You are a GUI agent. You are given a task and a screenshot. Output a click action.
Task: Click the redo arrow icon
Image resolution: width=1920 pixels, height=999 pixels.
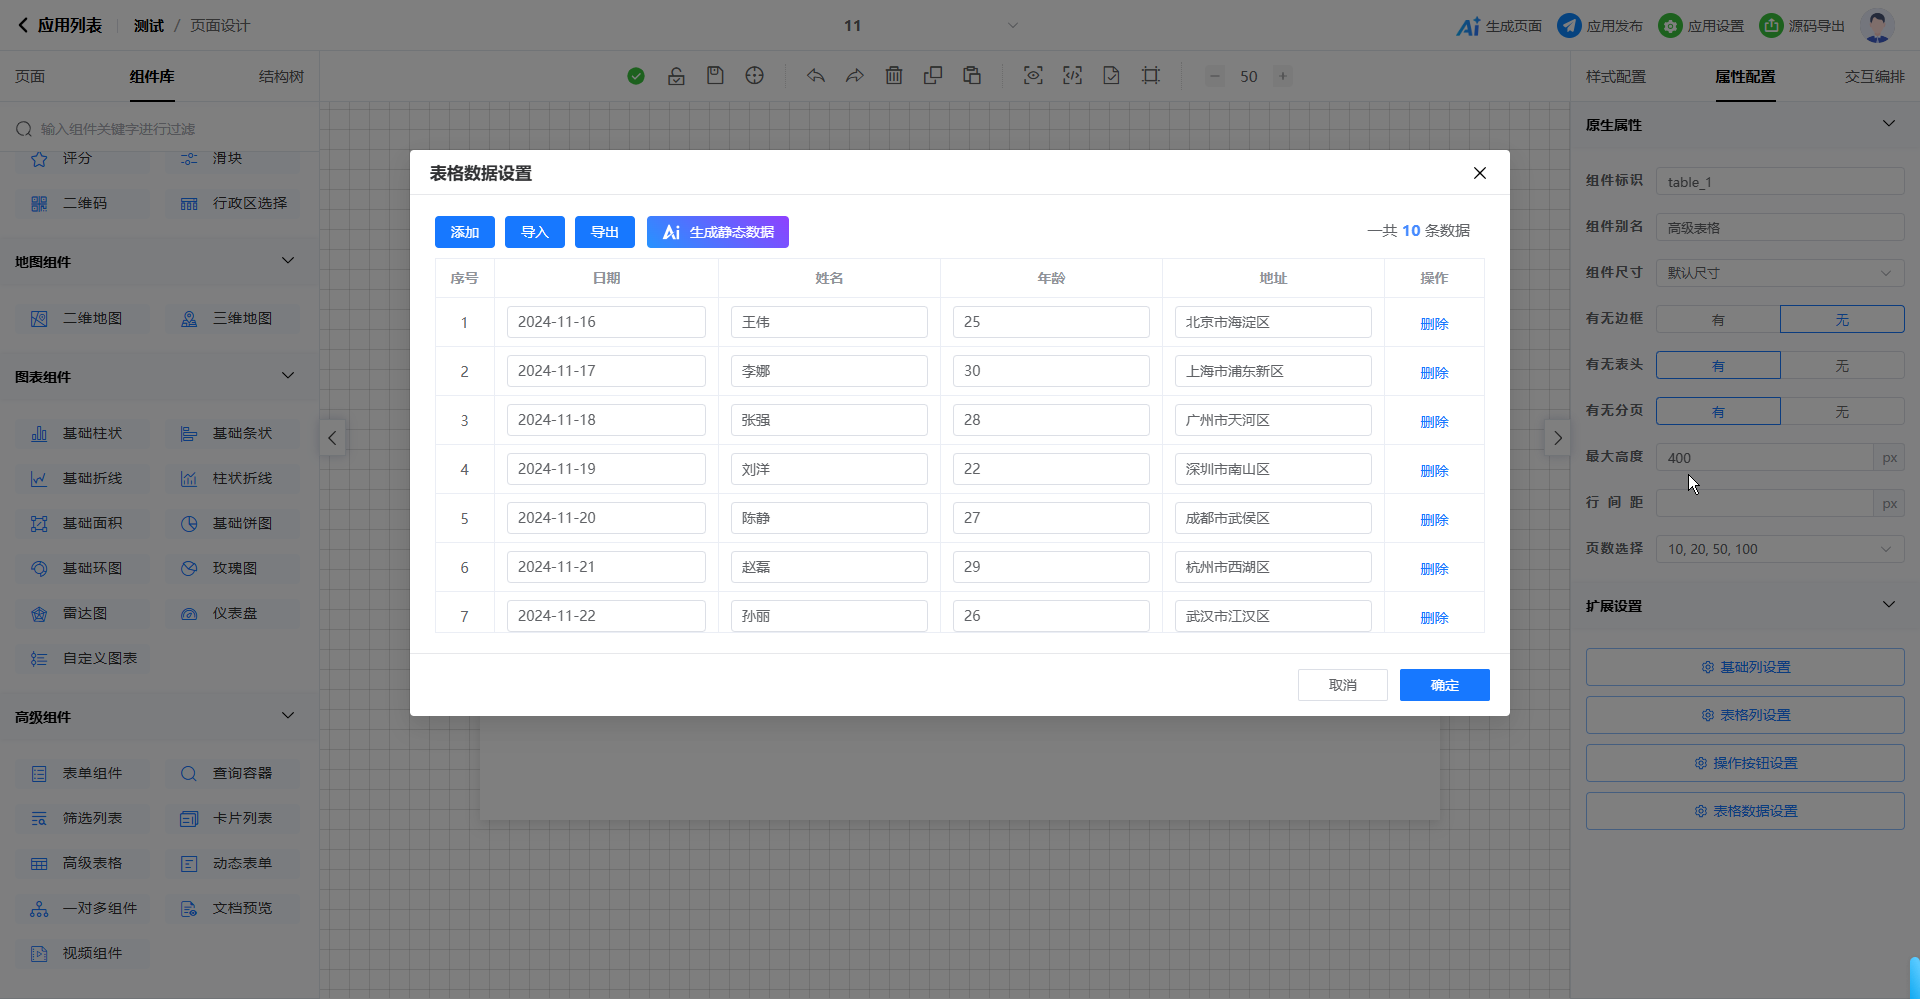coord(854,76)
